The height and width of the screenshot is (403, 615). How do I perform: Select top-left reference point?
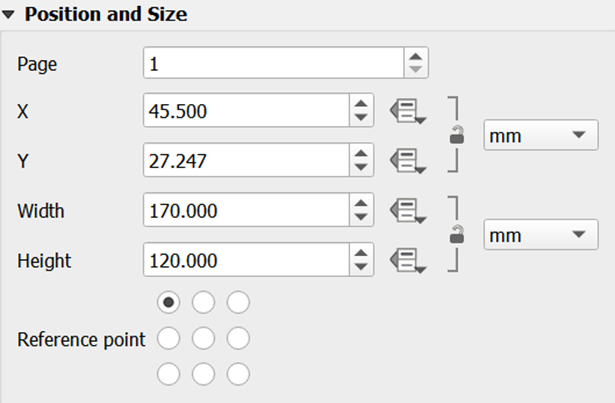[x=169, y=301]
